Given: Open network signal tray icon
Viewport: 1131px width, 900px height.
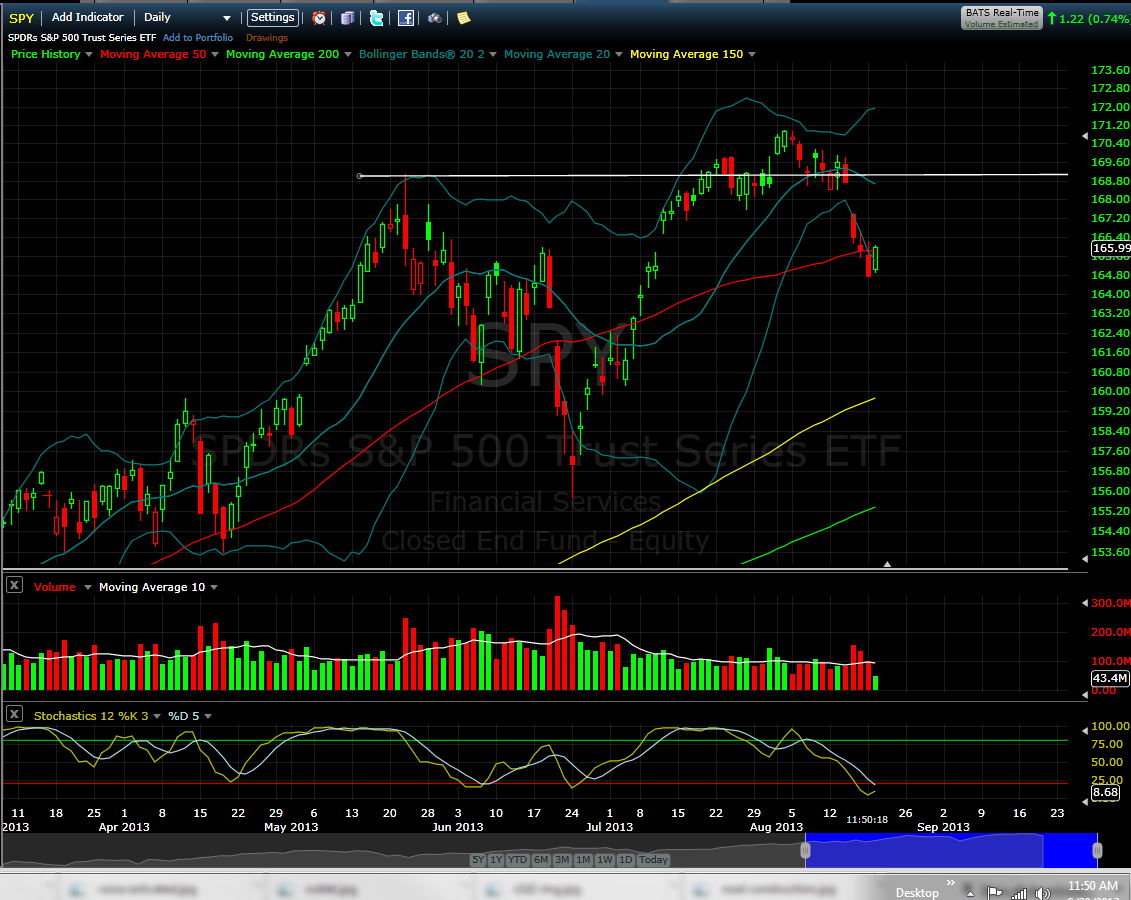Looking at the screenshot, I should 1018,894.
